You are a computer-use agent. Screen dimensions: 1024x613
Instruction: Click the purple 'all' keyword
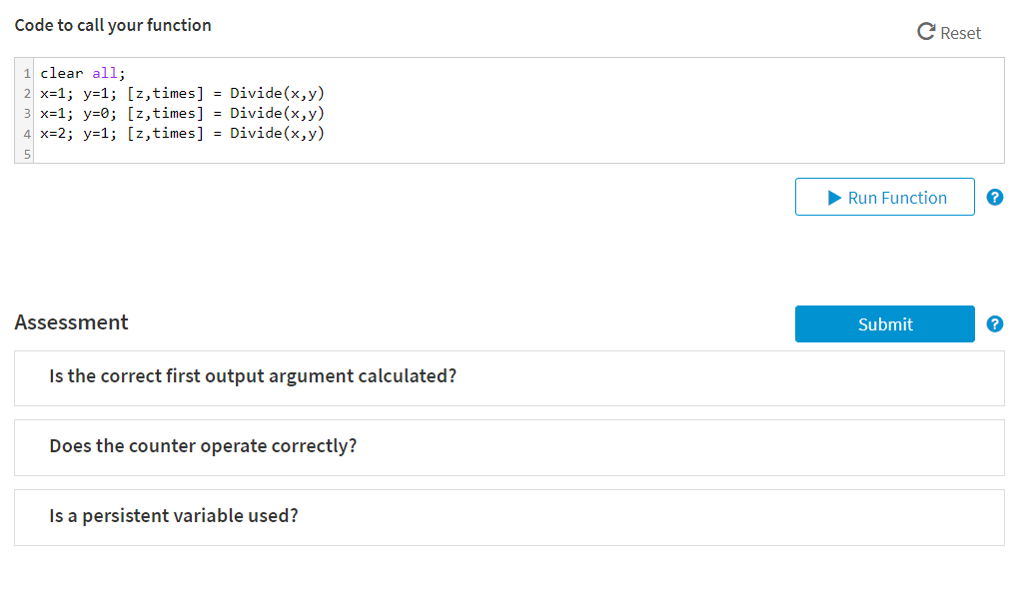pos(105,73)
